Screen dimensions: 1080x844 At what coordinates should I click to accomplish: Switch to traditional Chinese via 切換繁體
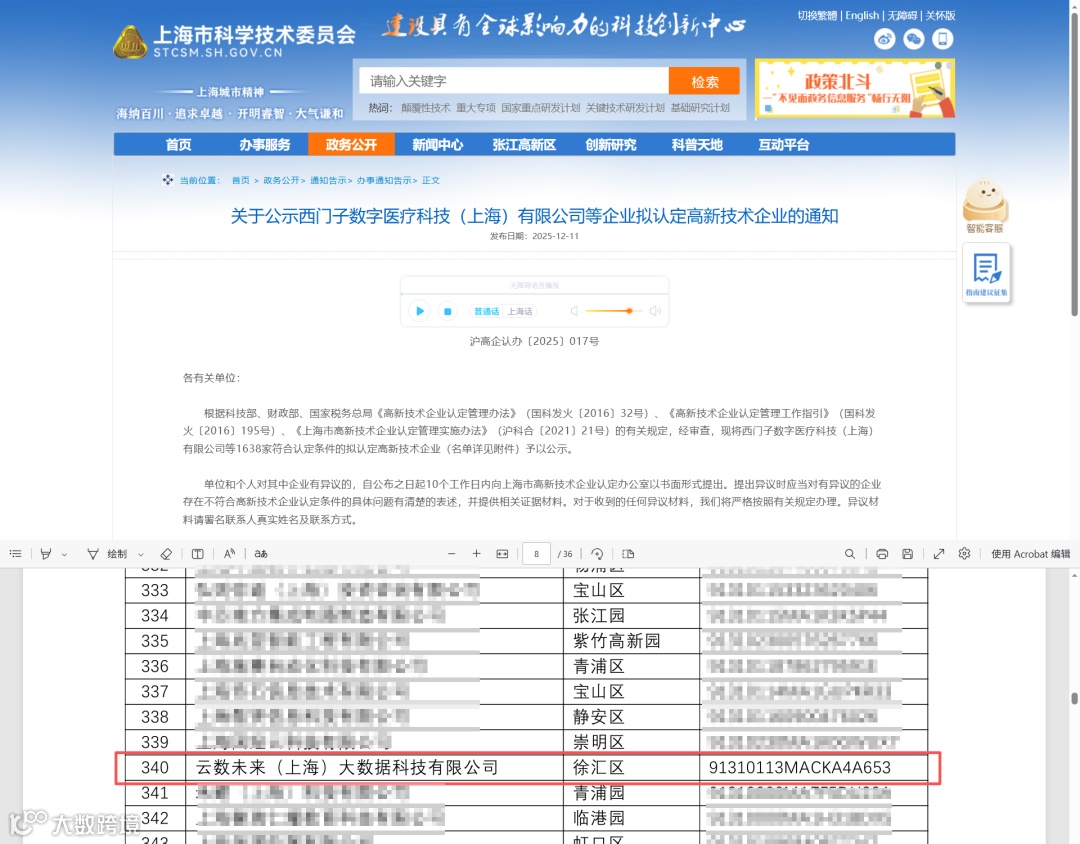[818, 15]
